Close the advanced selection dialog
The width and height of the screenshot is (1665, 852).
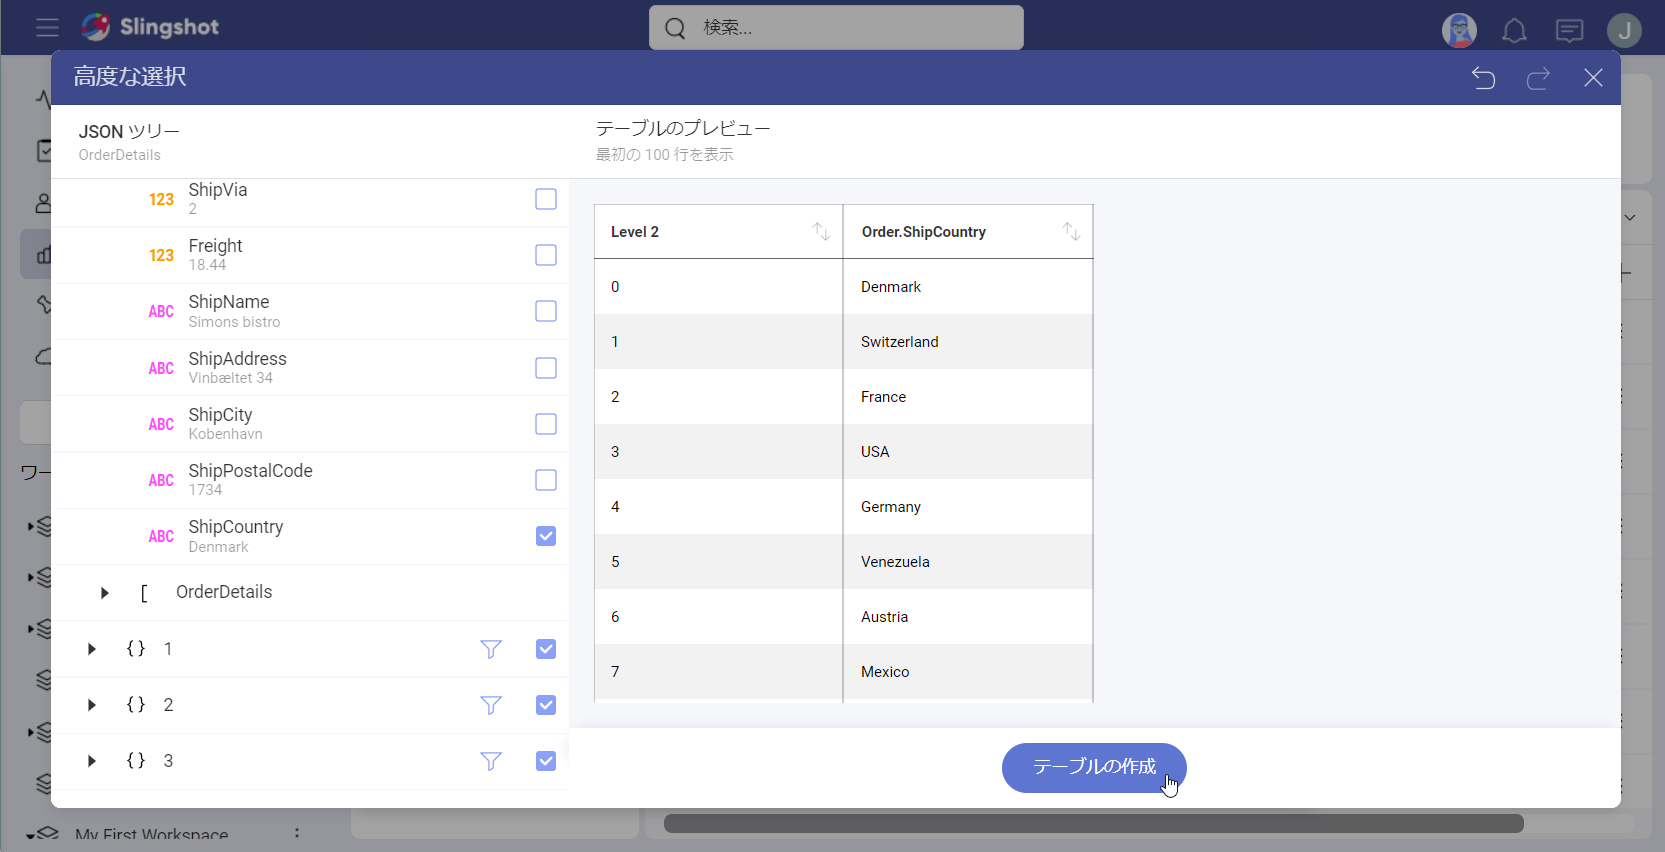pos(1593,78)
